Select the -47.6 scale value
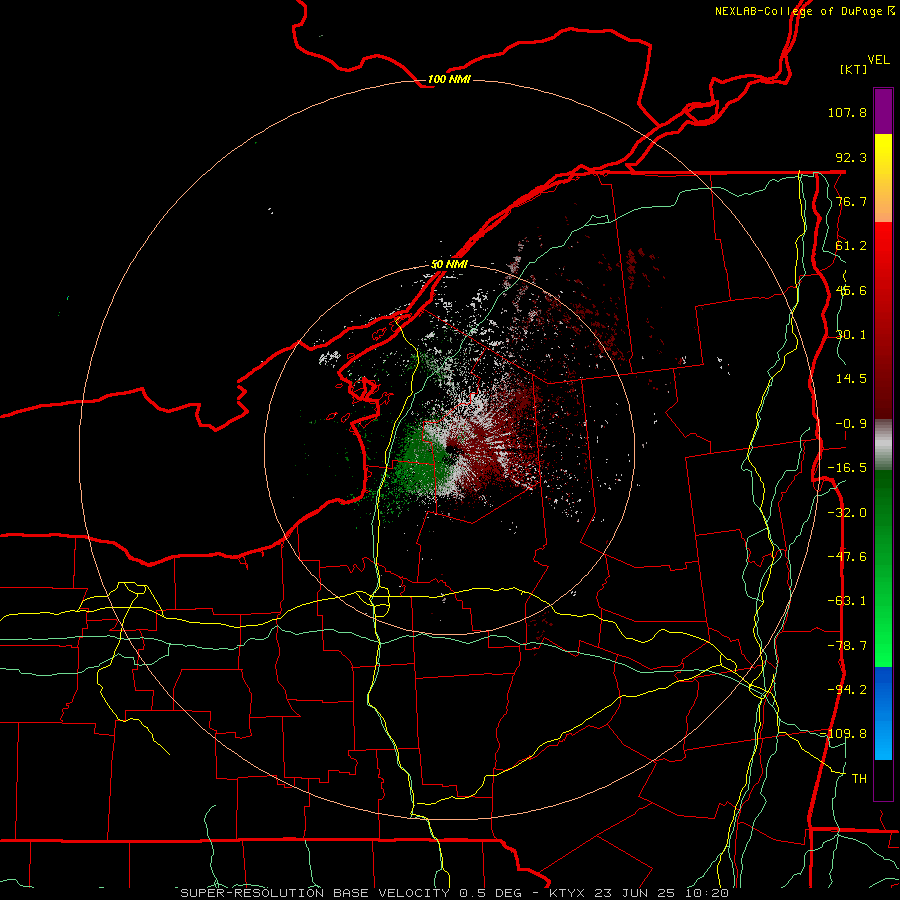Screen dimensions: 900x900 847,556
